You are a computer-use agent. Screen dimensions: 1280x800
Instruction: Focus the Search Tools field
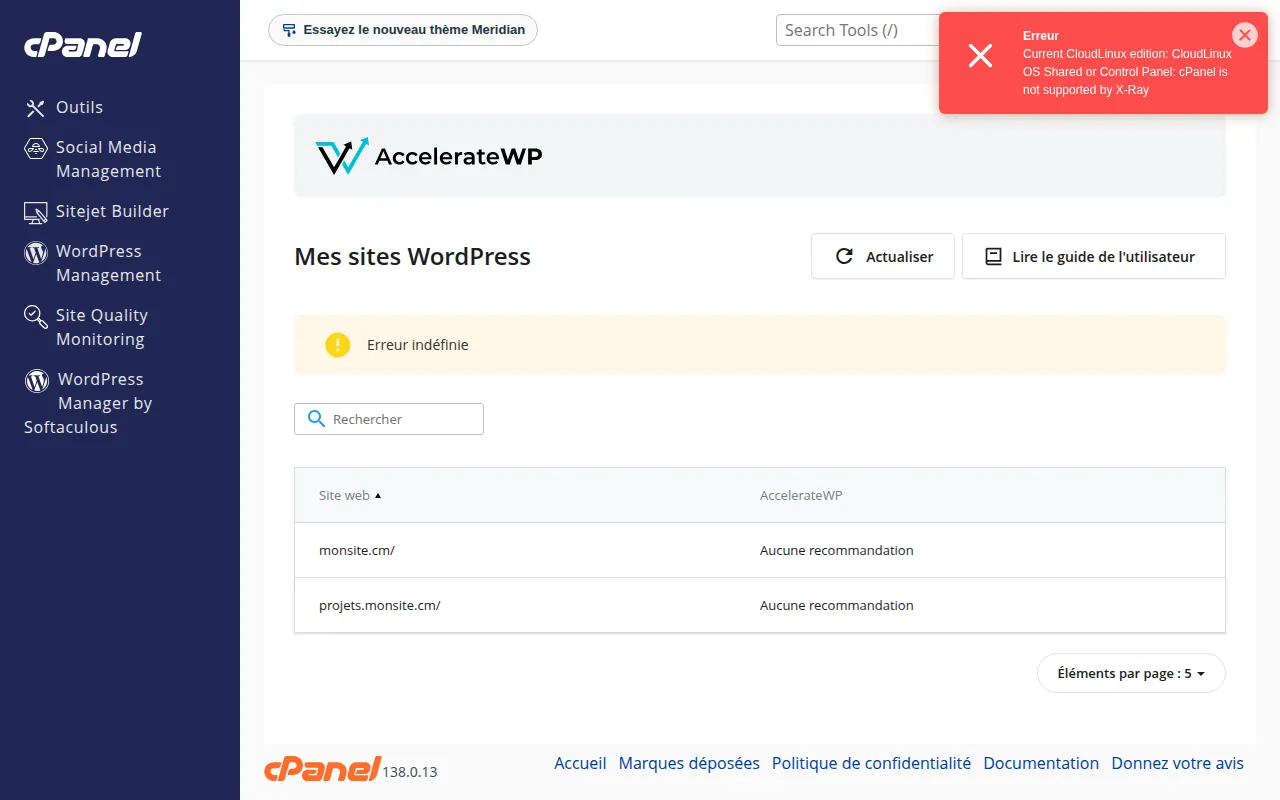tap(858, 30)
